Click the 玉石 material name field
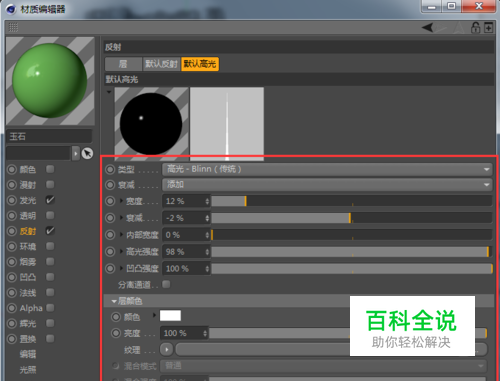 49,136
